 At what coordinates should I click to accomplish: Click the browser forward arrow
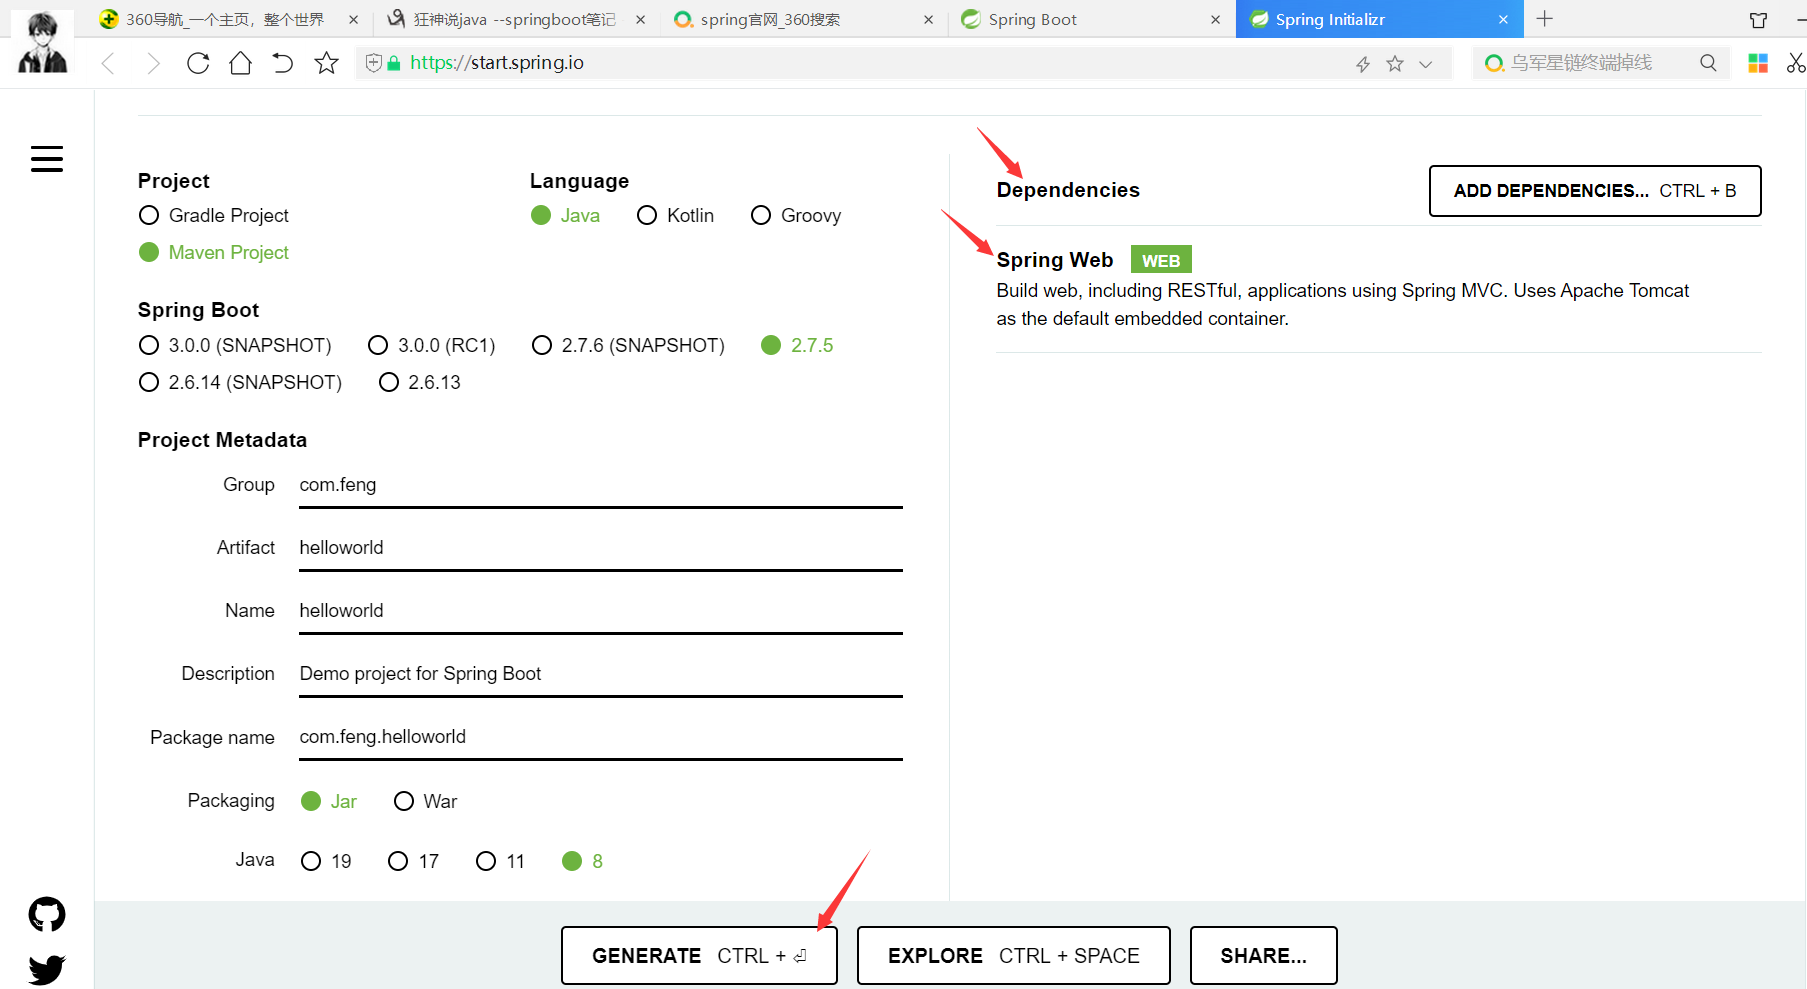[153, 64]
